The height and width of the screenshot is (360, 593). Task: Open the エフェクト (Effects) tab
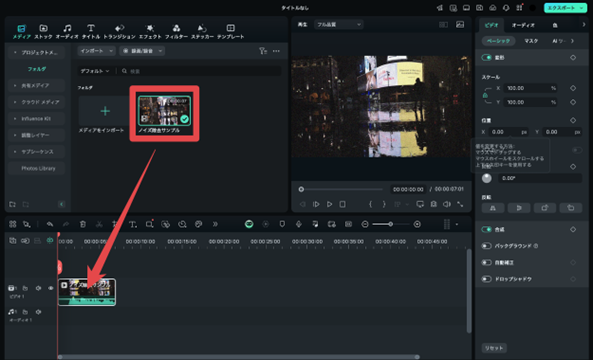(150, 32)
